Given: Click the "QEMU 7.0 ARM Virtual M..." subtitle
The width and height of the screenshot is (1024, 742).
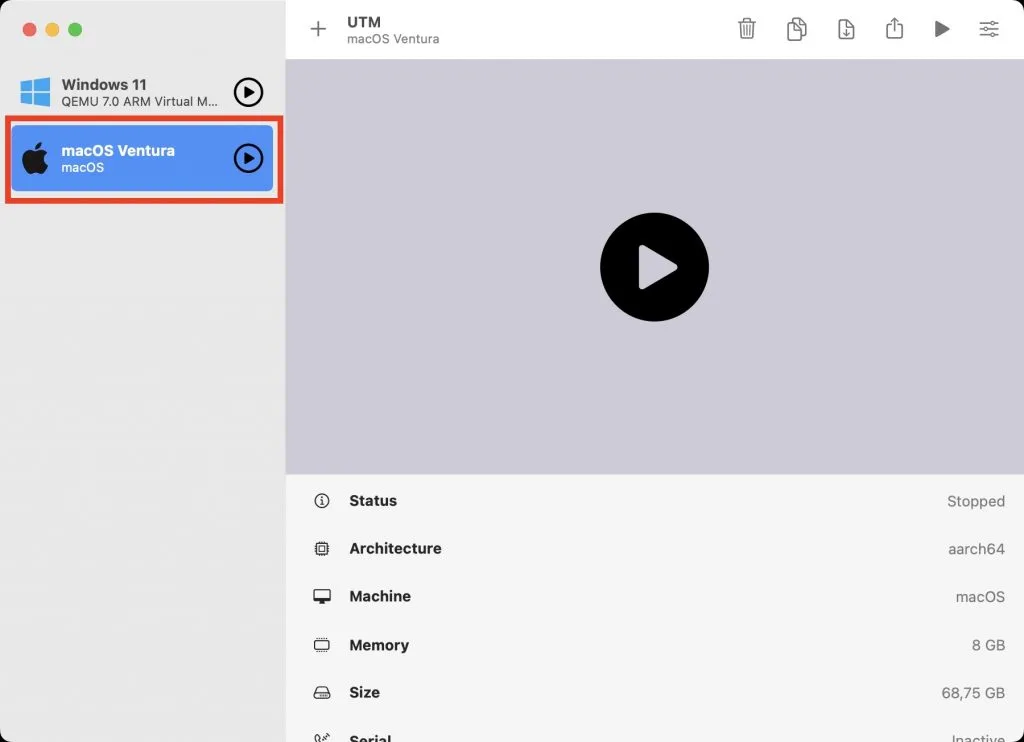Looking at the screenshot, I should (x=140, y=101).
